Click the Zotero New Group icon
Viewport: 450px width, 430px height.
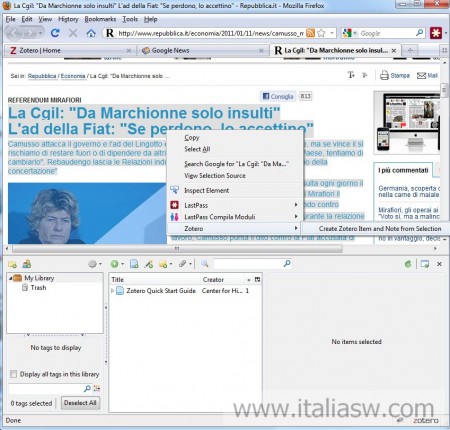click(27, 264)
